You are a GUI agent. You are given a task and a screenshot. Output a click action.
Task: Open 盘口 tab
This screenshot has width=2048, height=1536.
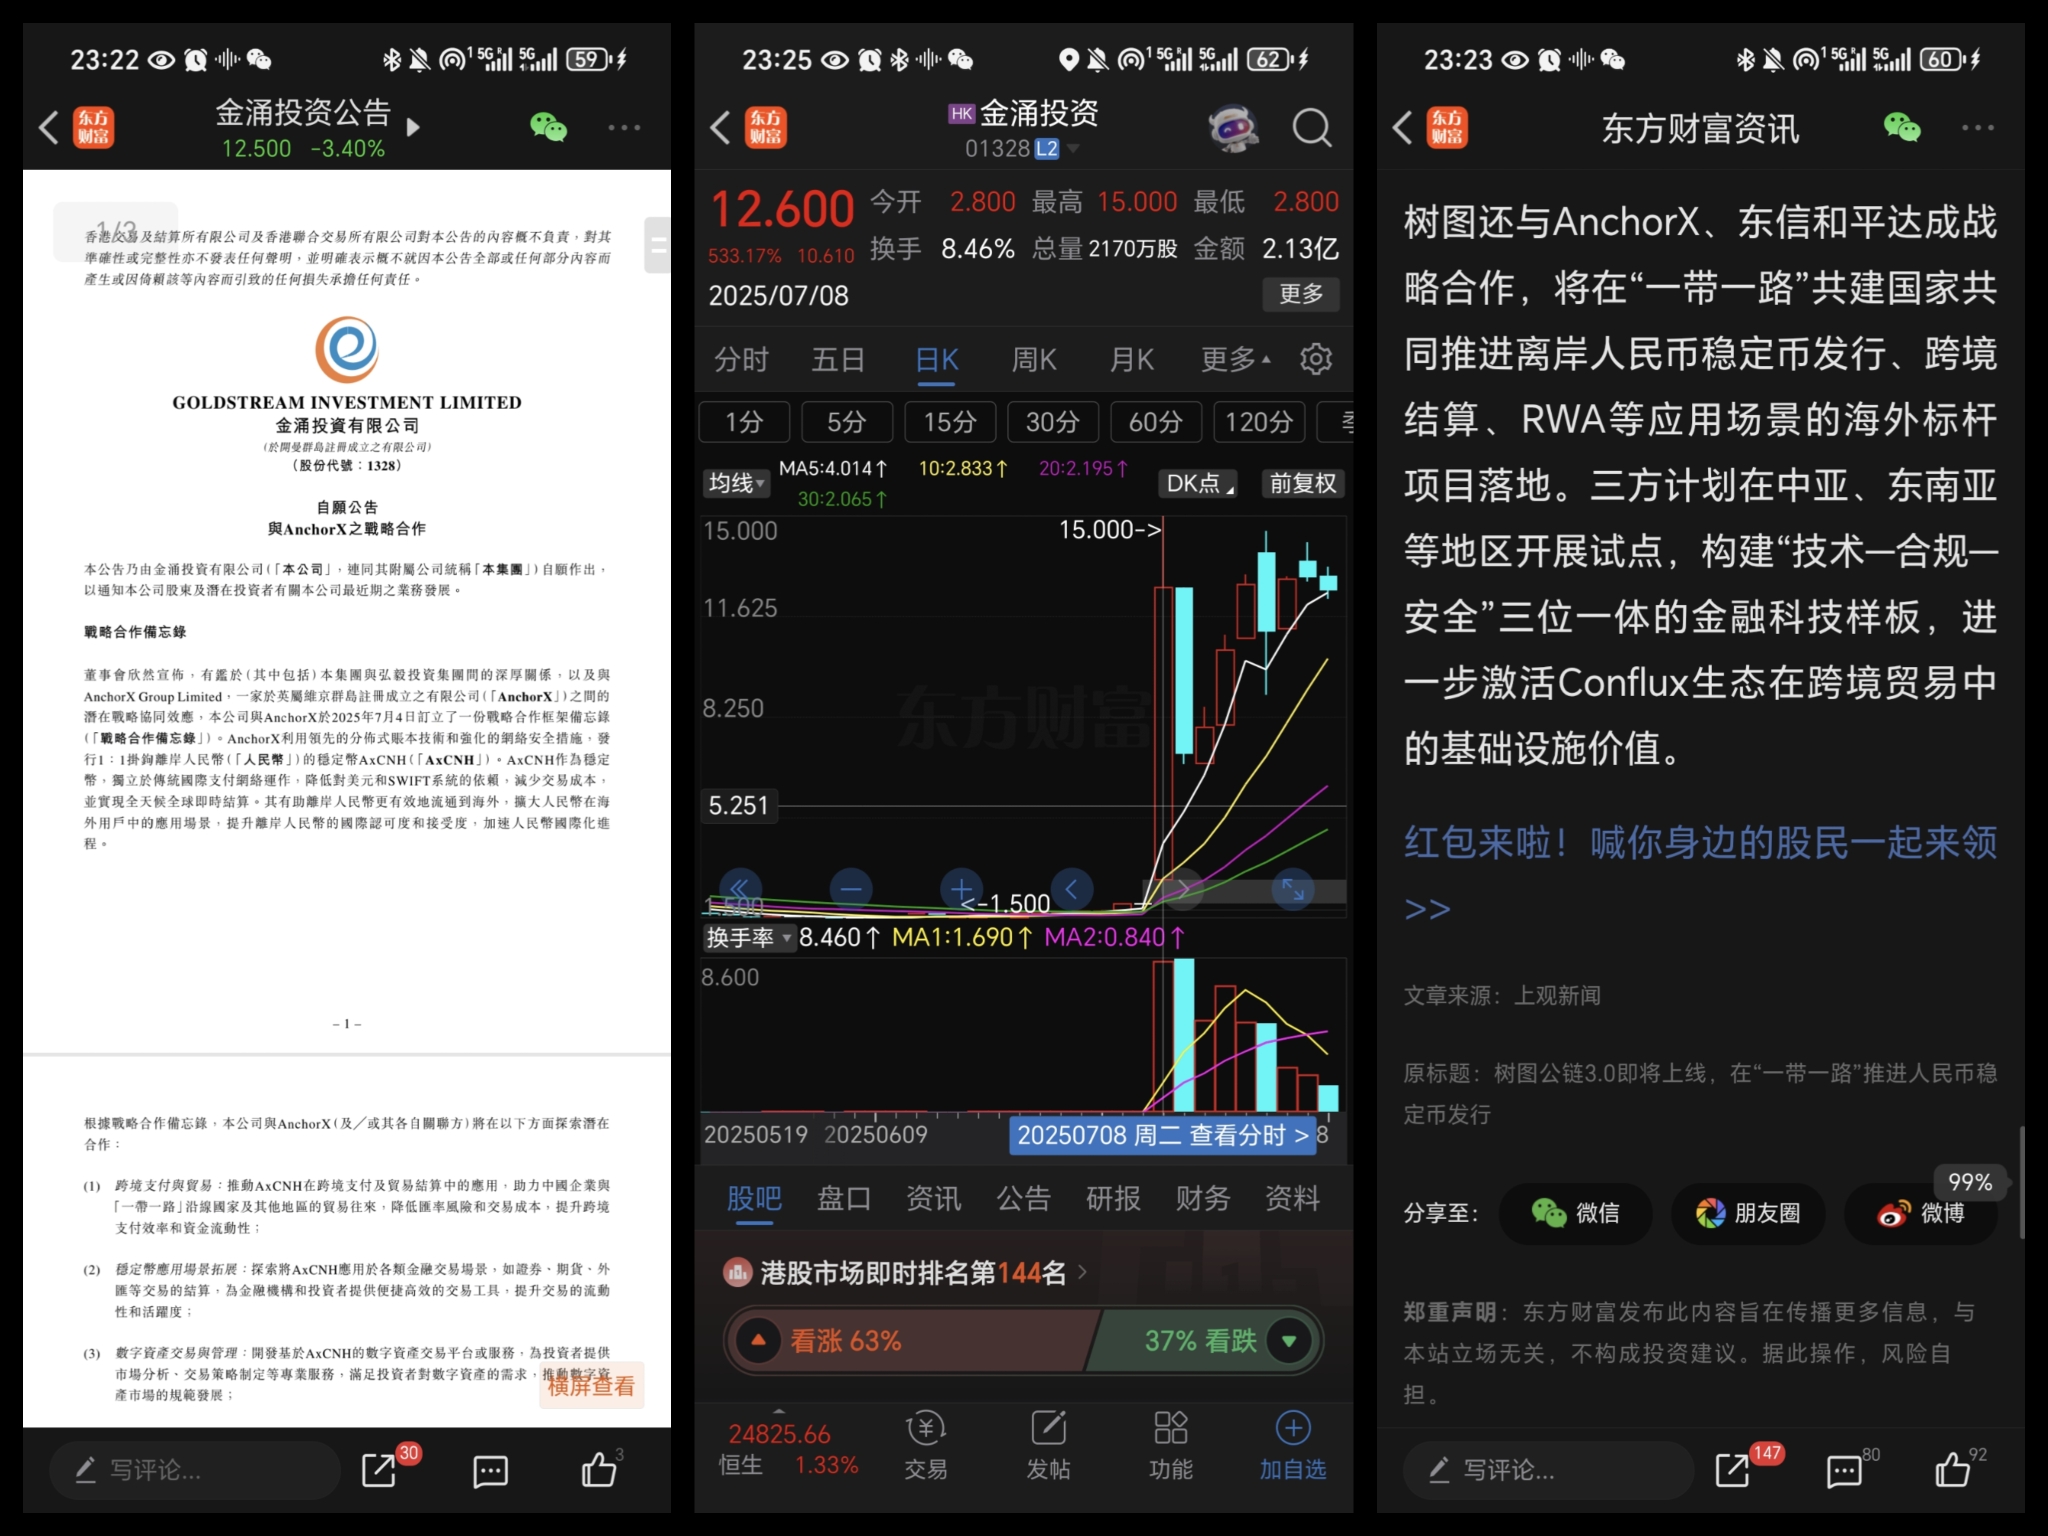click(x=844, y=1198)
